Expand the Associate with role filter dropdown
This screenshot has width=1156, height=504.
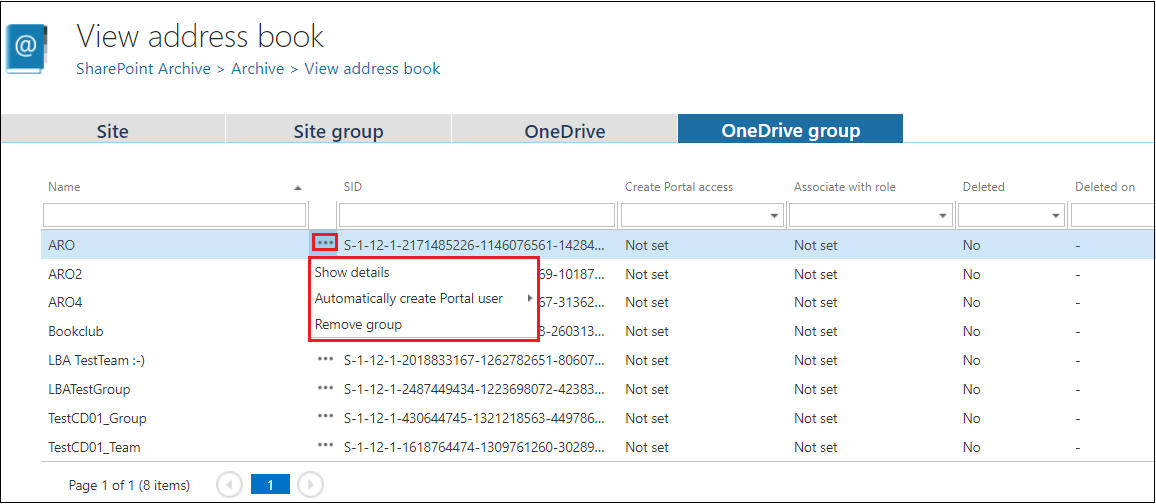pyautogui.click(x=943, y=216)
